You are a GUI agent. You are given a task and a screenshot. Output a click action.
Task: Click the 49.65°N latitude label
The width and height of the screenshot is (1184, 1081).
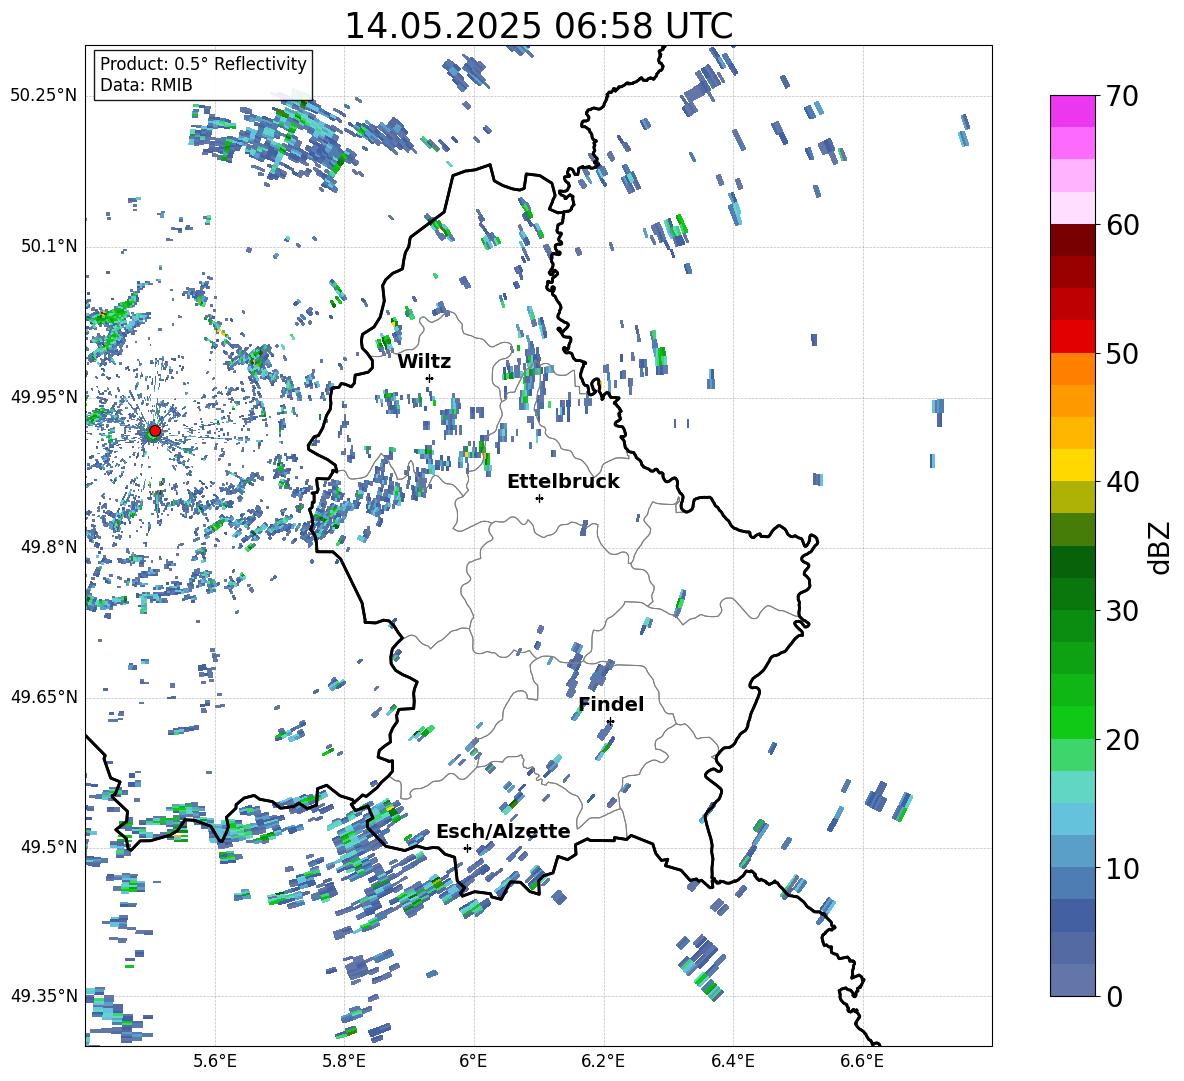[x=44, y=696]
